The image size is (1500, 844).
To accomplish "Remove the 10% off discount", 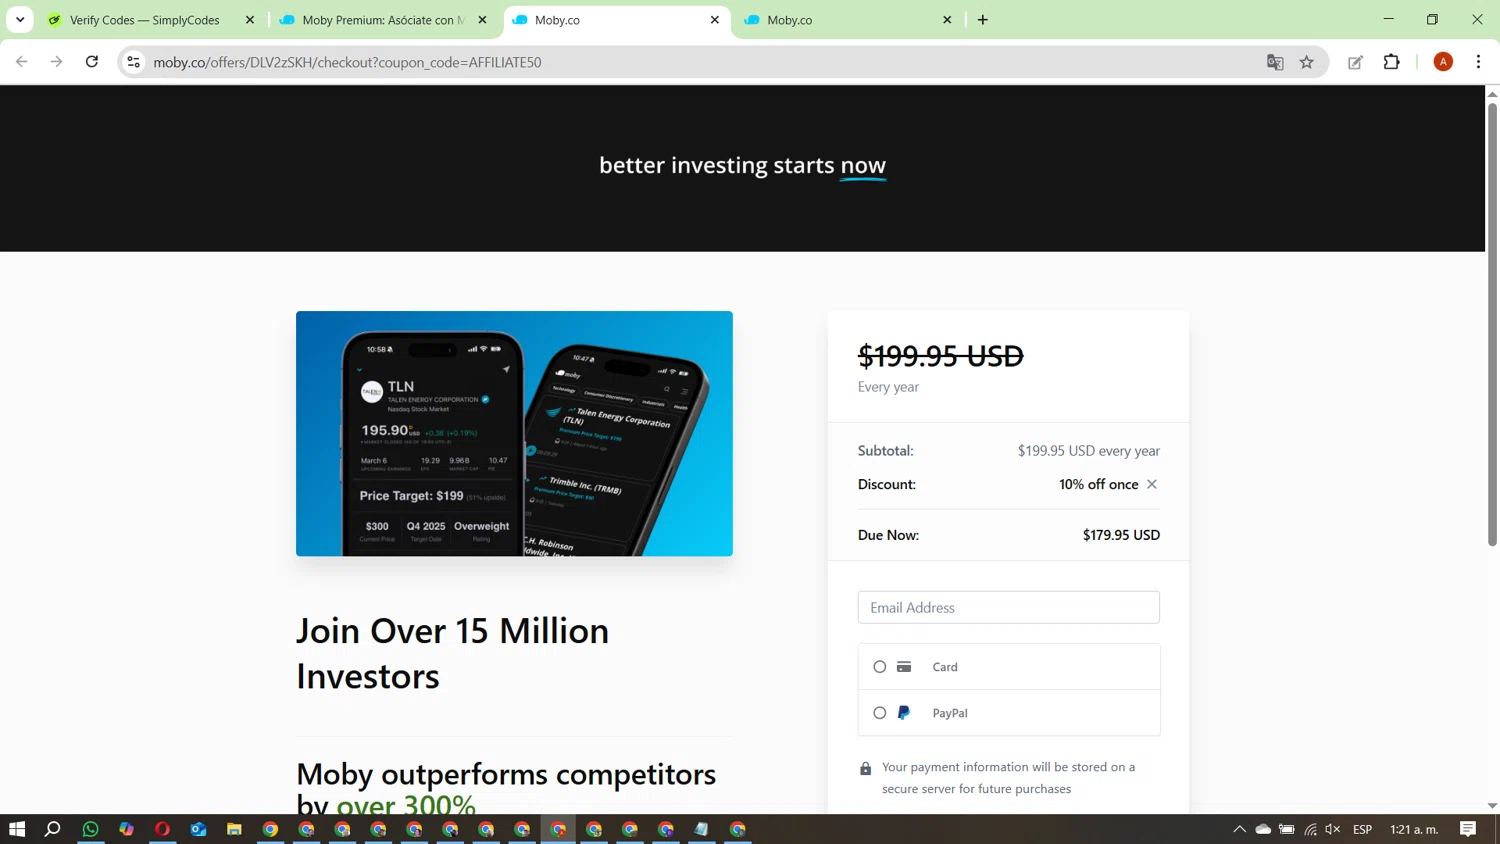I will pyautogui.click(x=1152, y=484).
